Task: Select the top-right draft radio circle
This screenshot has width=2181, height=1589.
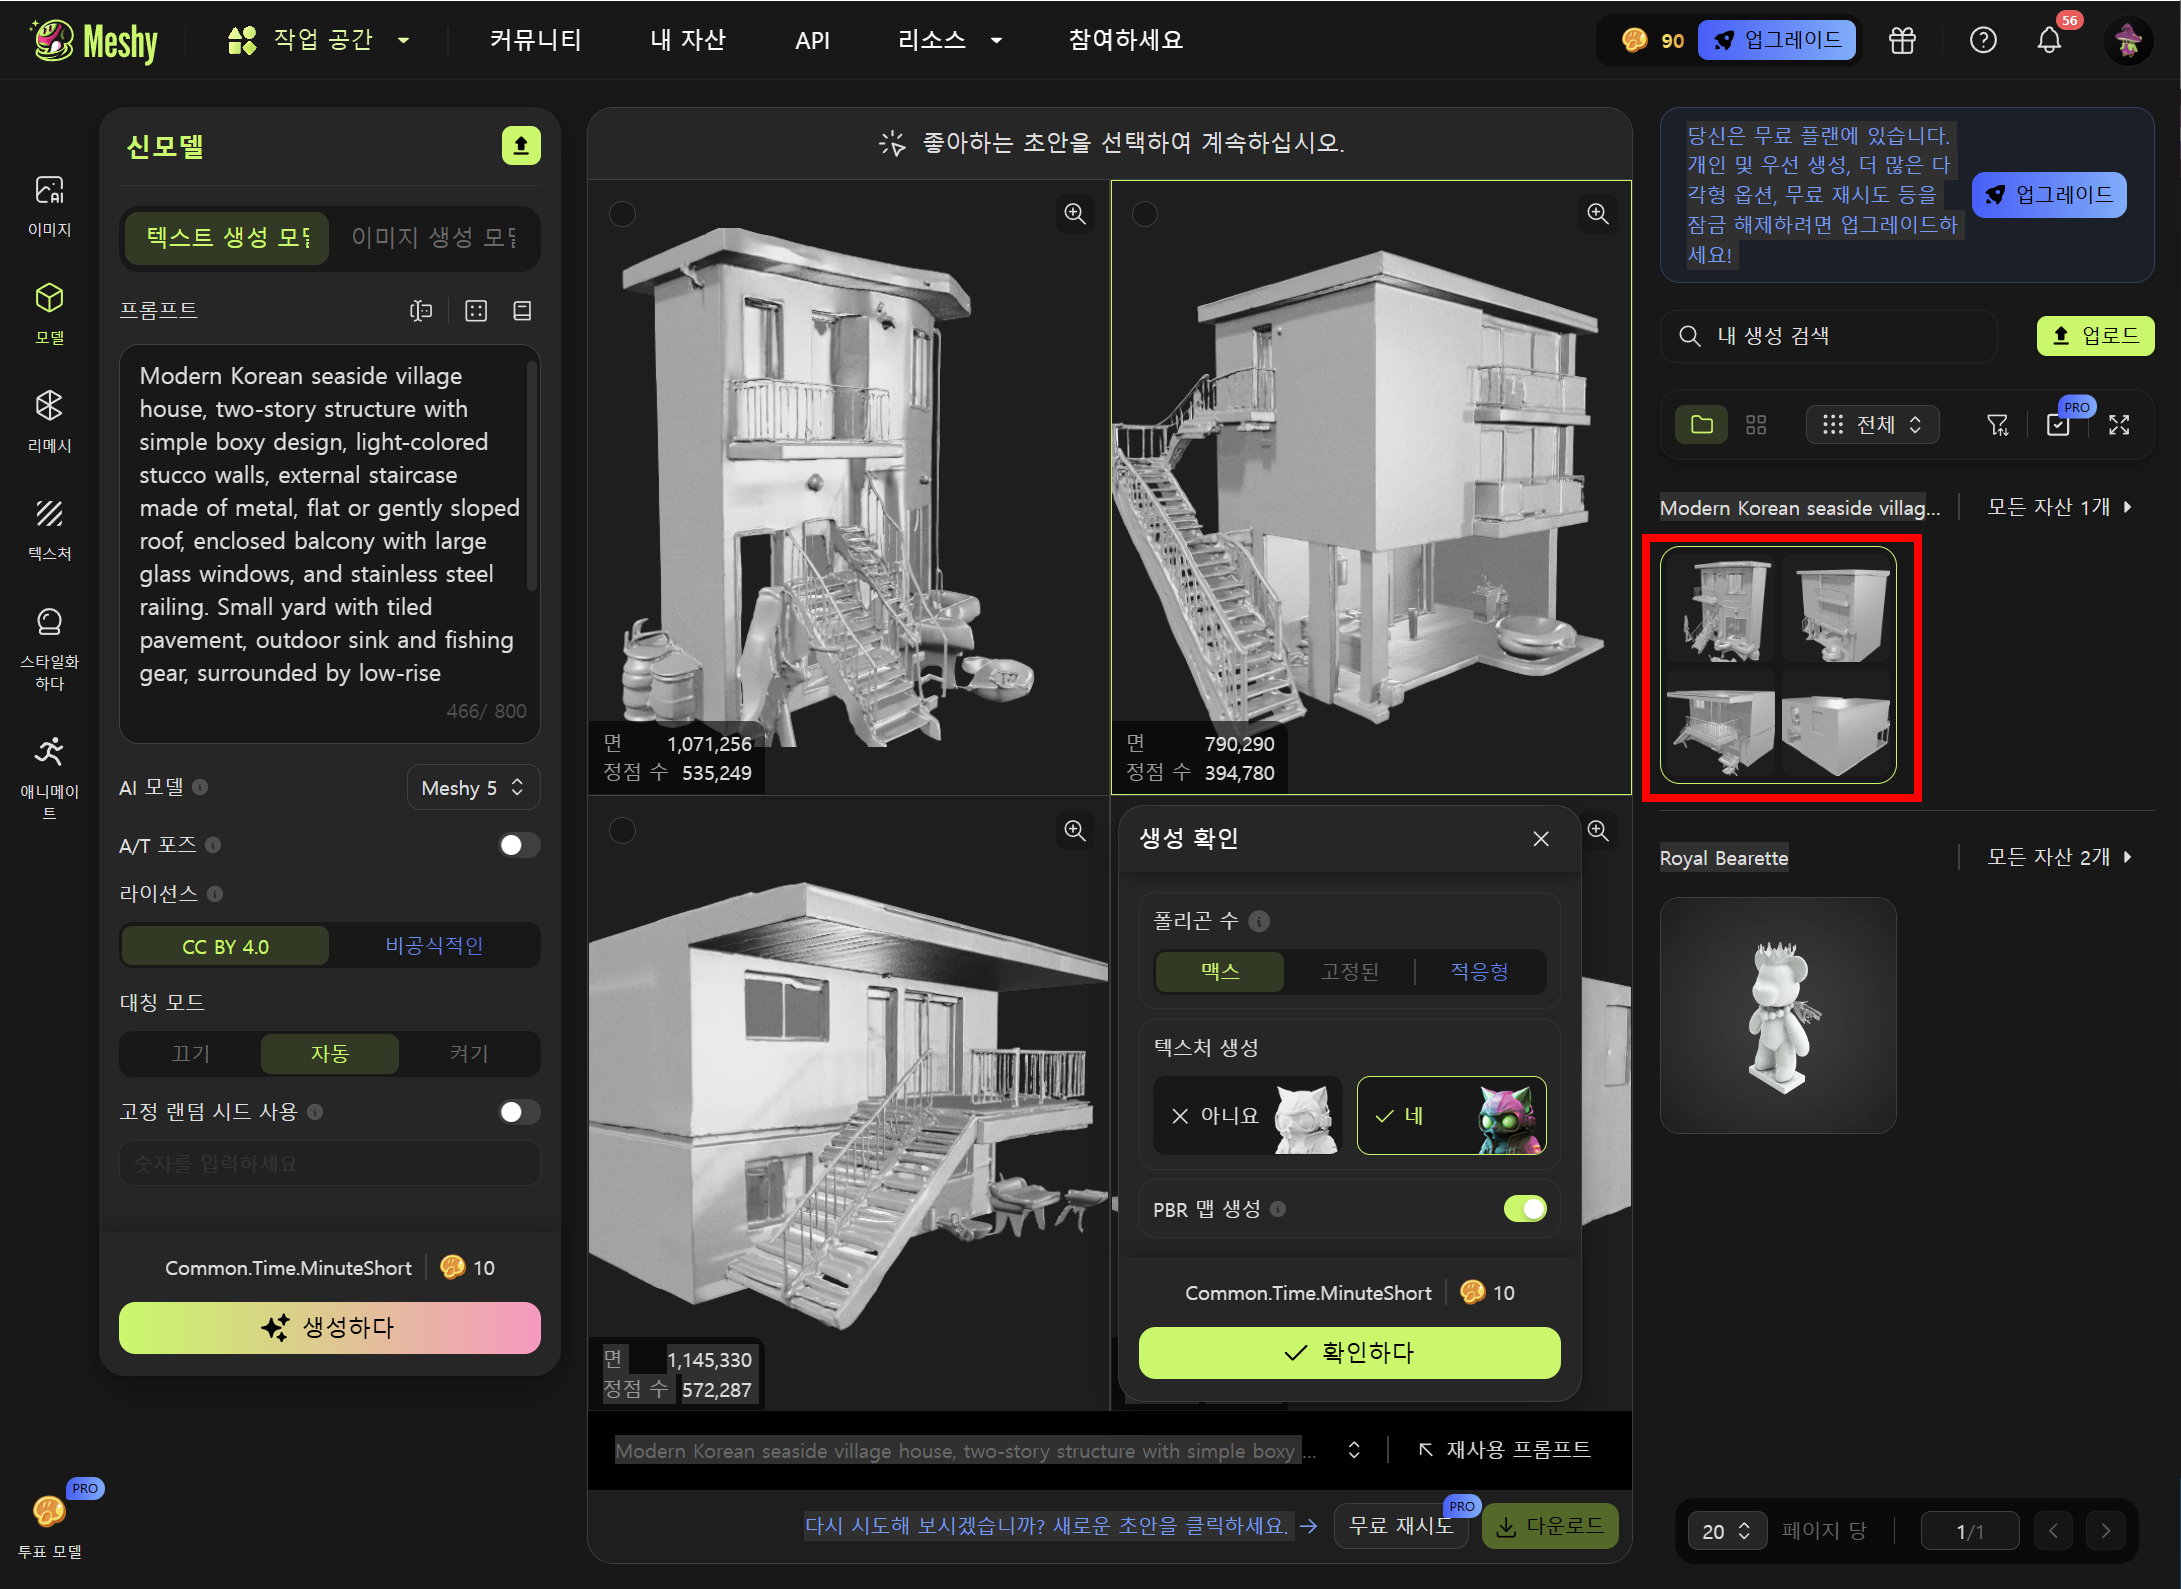Action: click(x=1145, y=214)
